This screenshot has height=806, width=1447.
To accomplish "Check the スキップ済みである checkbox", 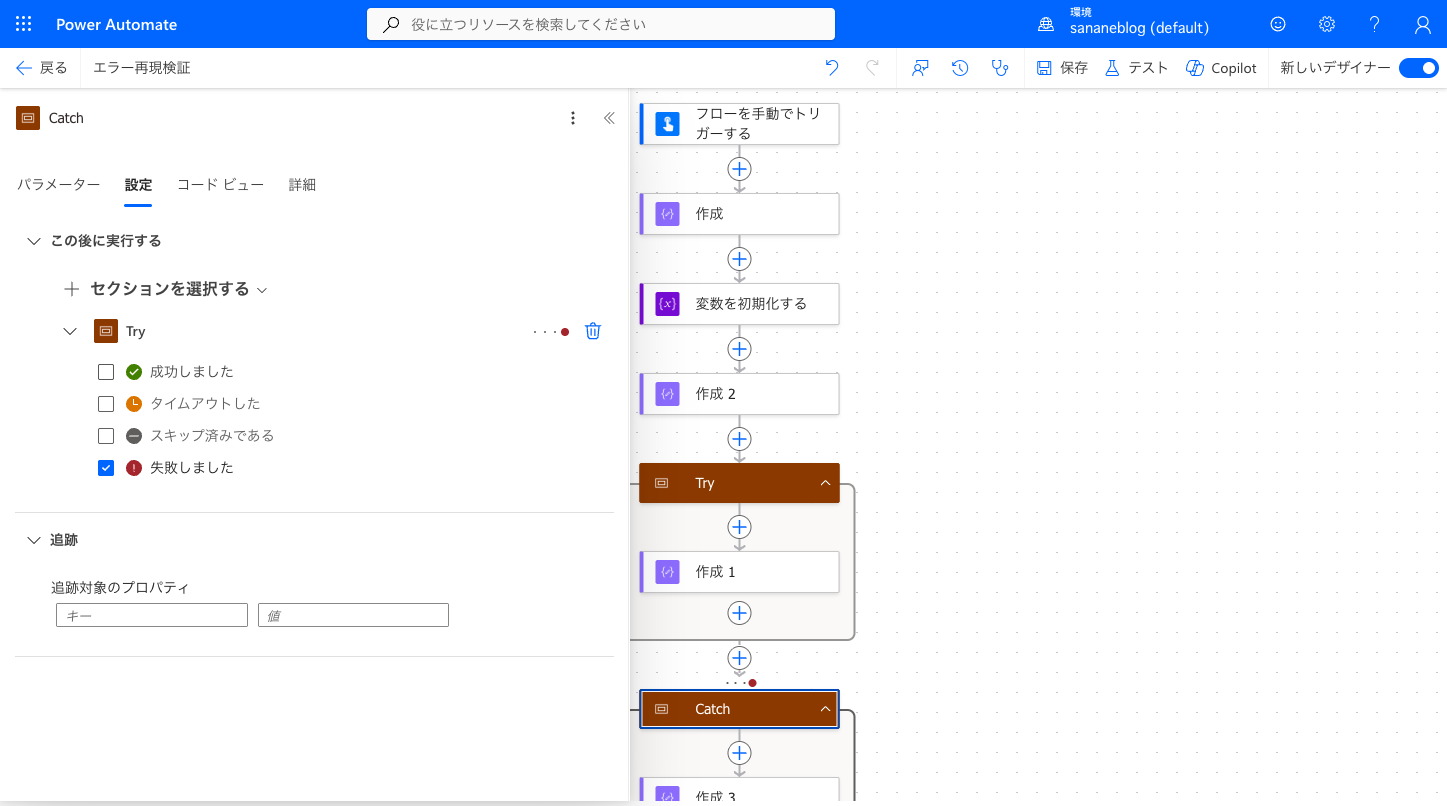I will 106,436.
